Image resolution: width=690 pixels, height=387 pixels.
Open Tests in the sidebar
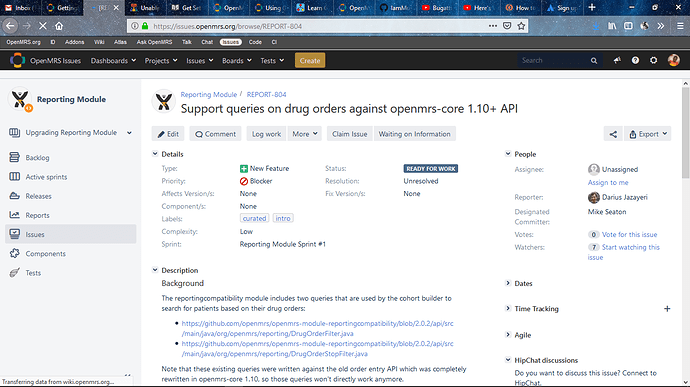pos(33,273)
